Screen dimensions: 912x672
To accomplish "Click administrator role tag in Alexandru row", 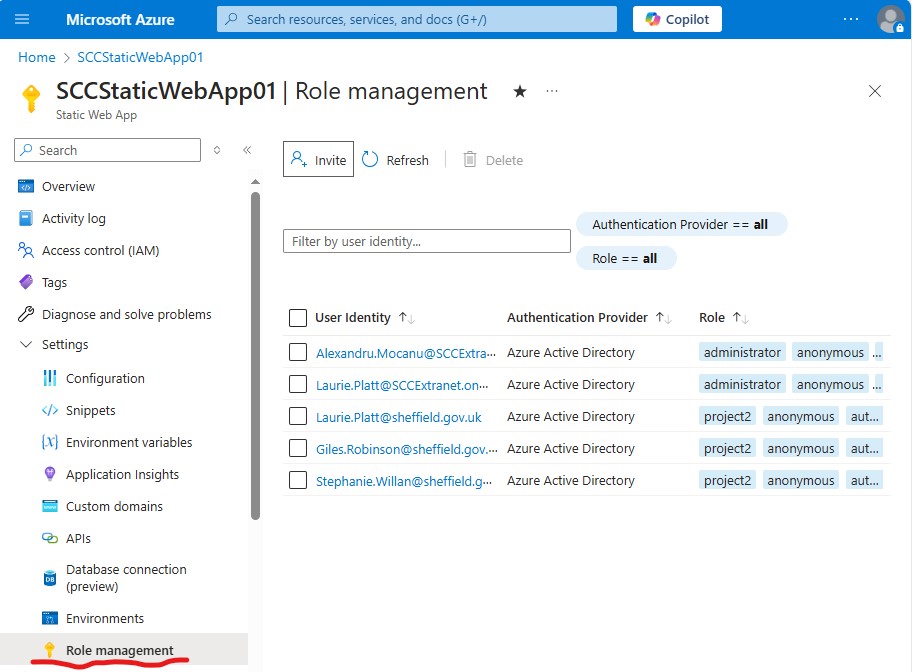I will [742, 352].
